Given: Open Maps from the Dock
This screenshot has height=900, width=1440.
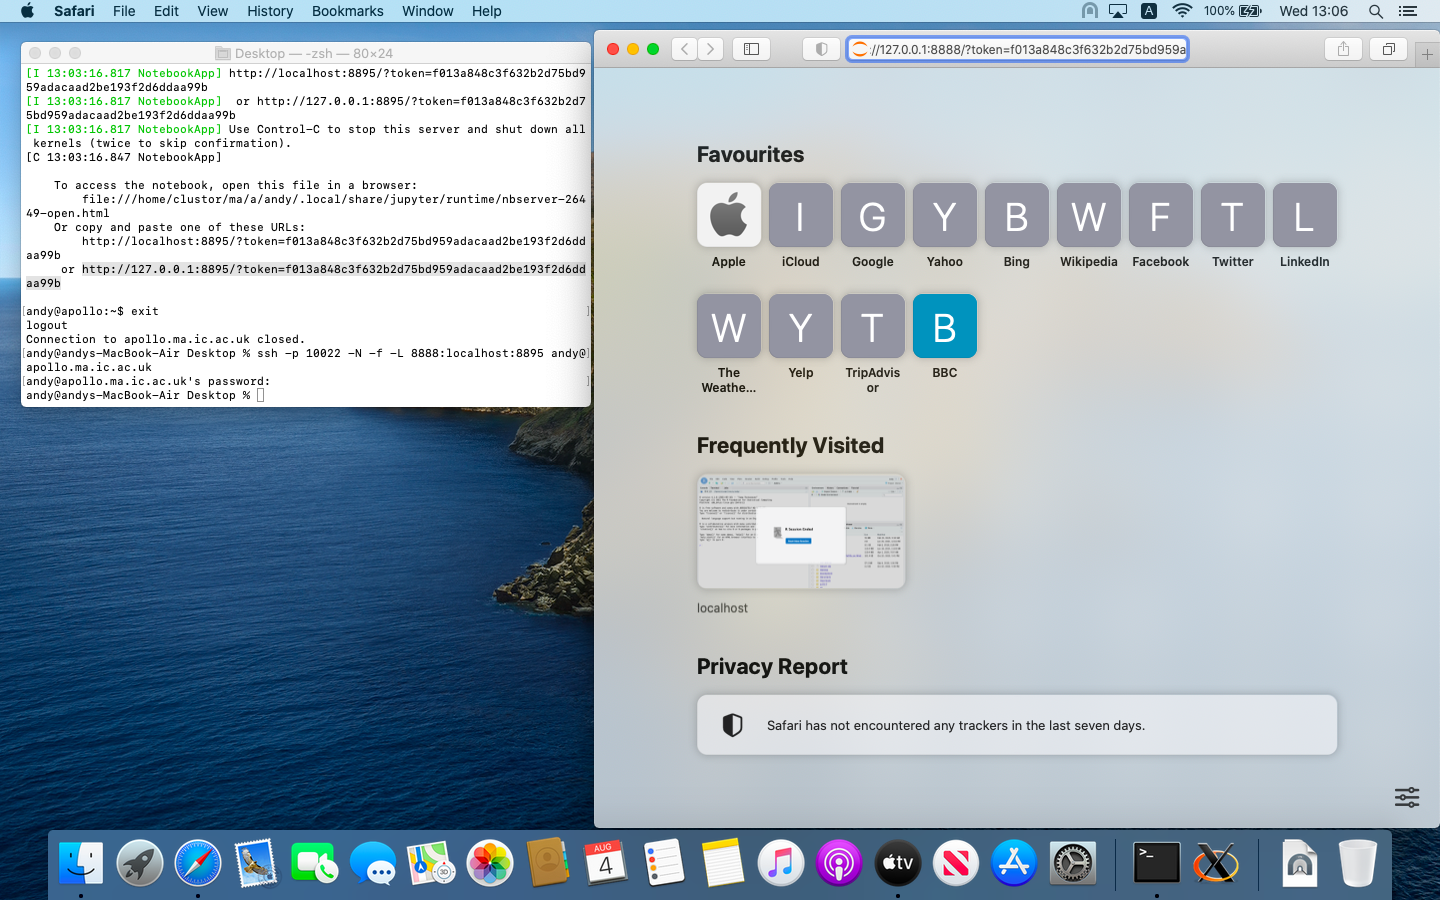Looking at the screenshot, I should click(431, 863).
